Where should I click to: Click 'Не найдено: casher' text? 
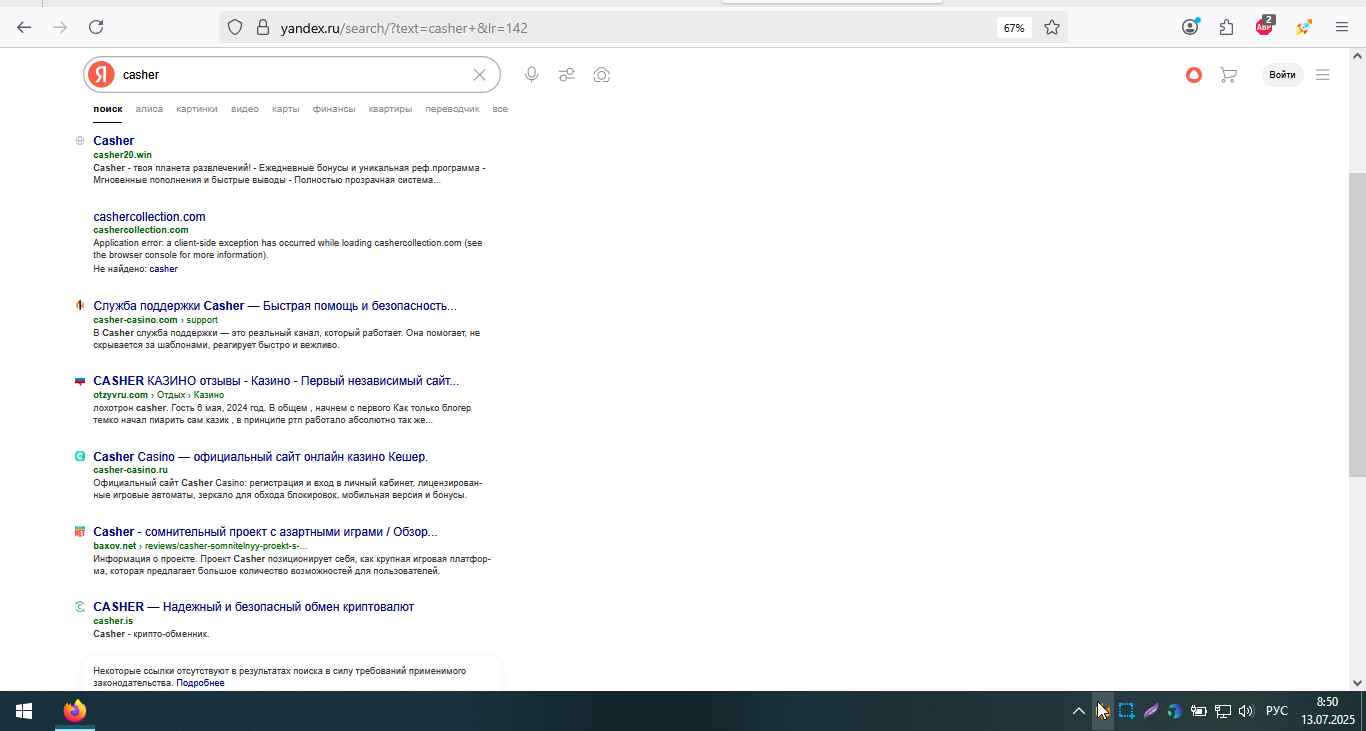coord(135,269)
